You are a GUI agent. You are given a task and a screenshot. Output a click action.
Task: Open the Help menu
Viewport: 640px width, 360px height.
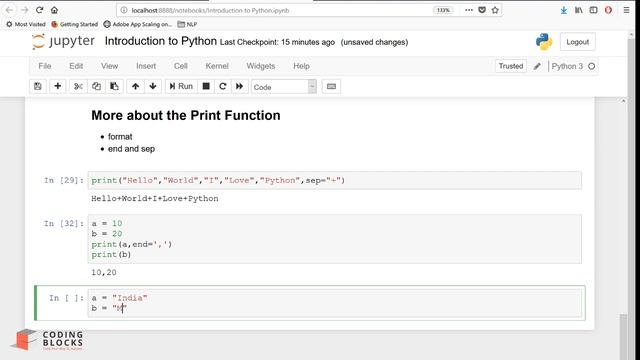[301, 66]
